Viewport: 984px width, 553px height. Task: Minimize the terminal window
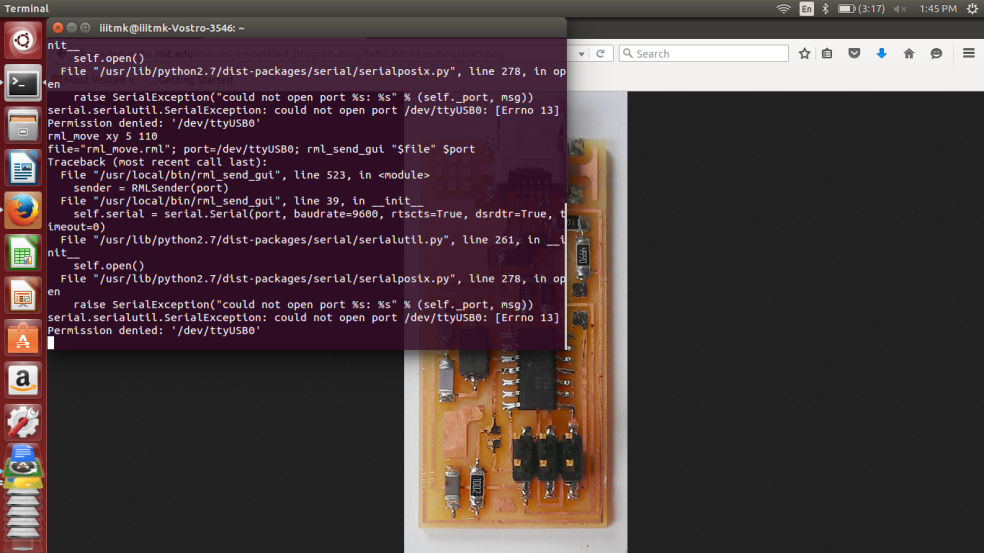point(72,28)
